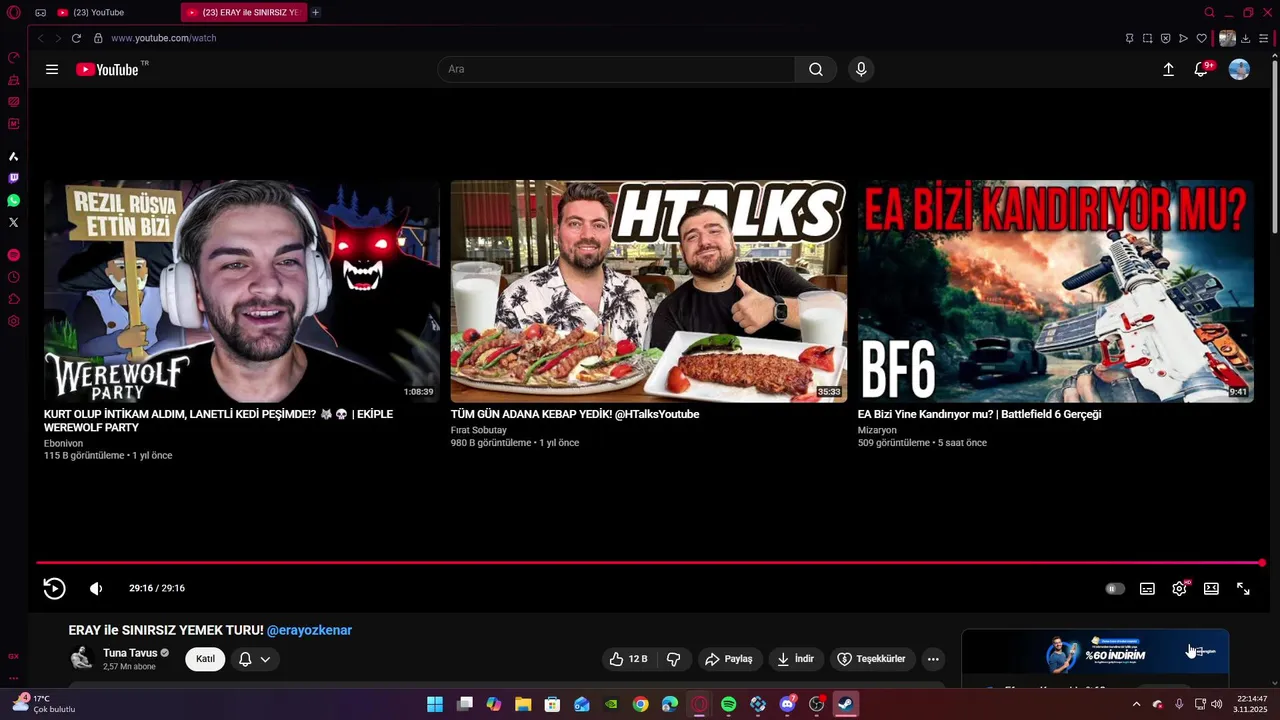Open the upload/create icon in the YouTube header
The width and height of the screenshot is (1280, 720).
point(1168,69)
